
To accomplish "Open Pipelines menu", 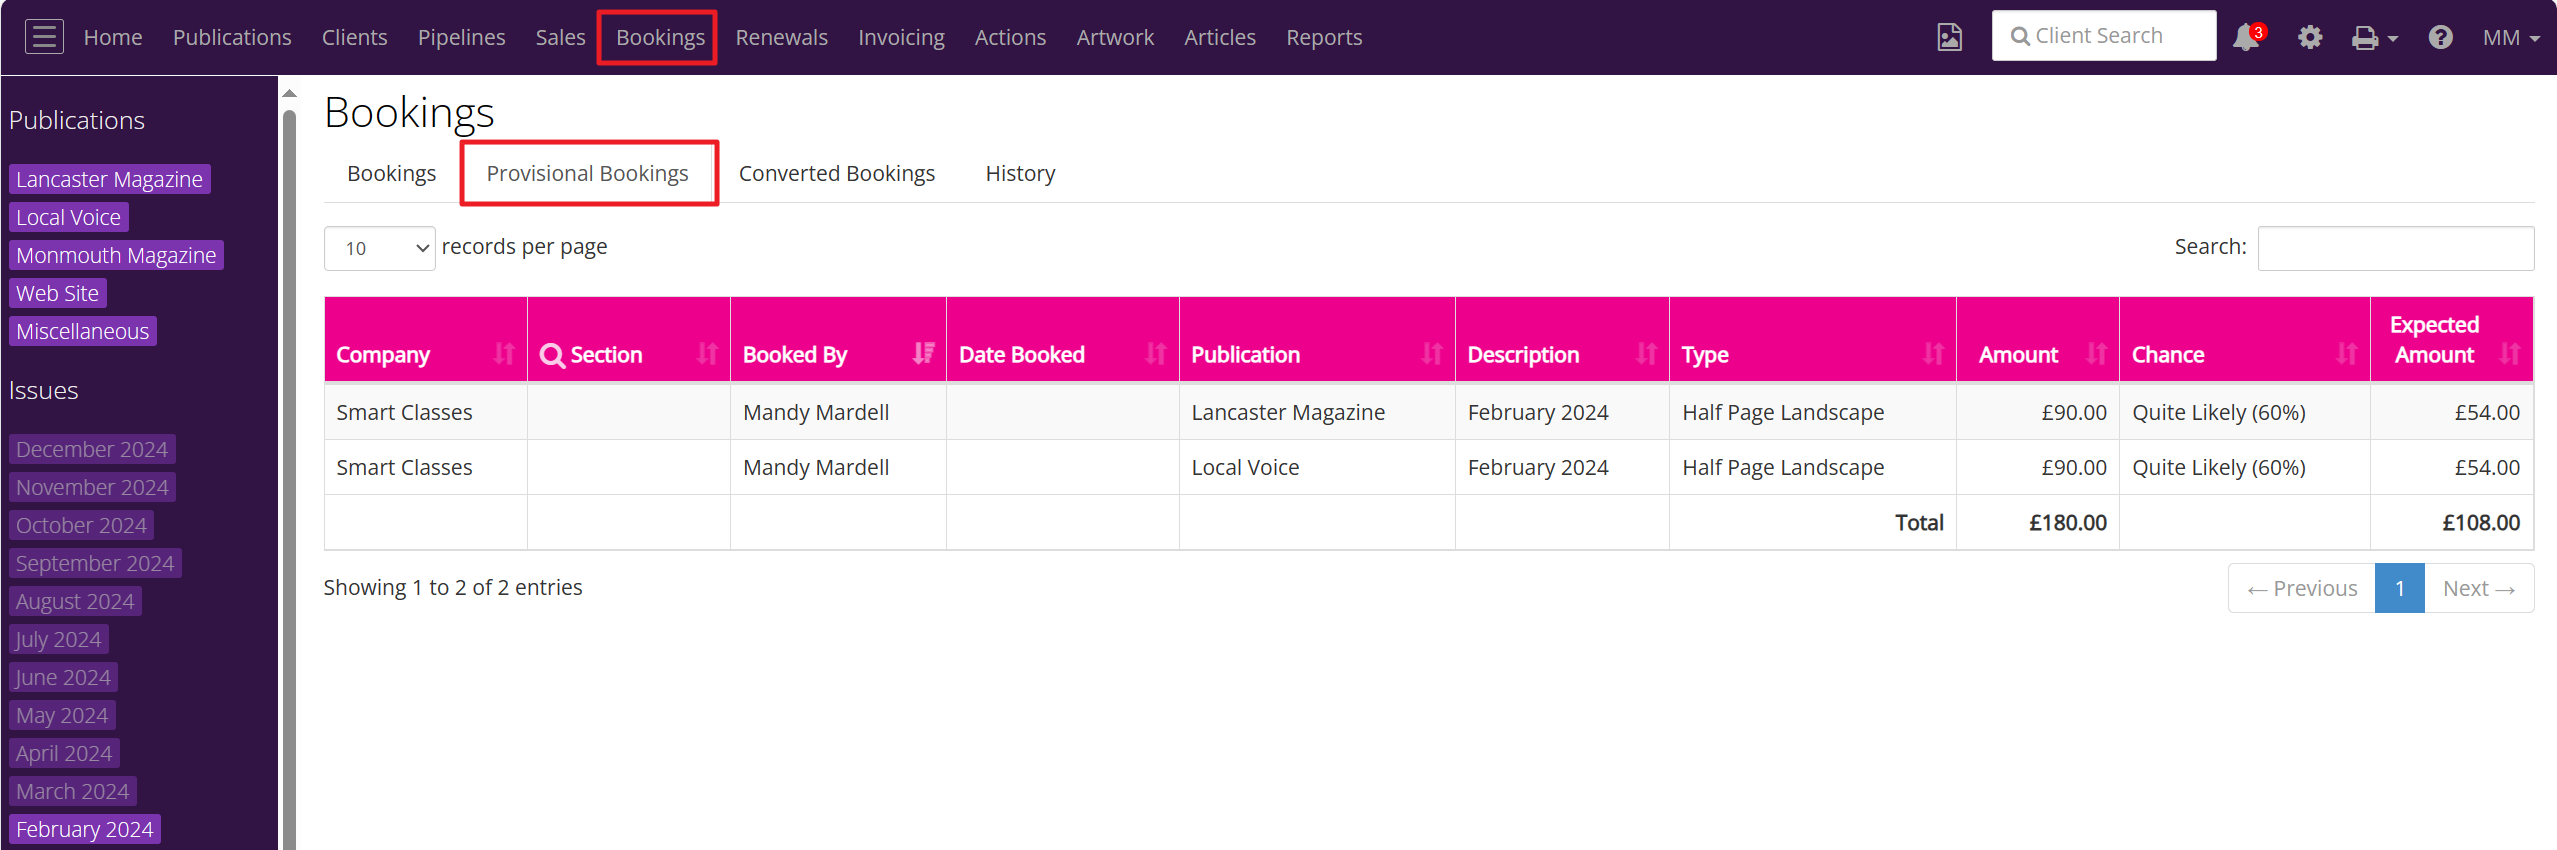I will 461,37.
